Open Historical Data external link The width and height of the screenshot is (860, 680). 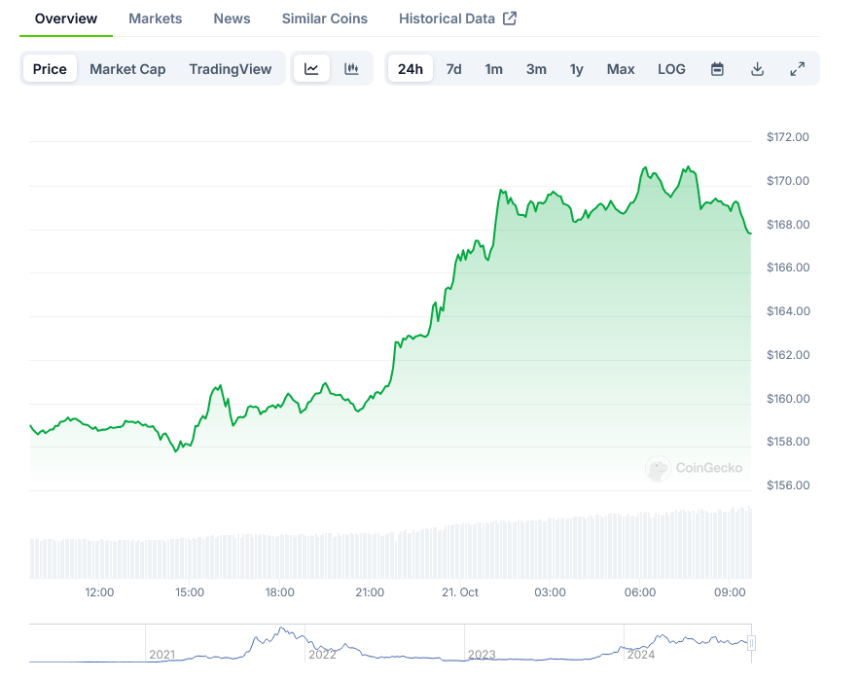(457, 19)
